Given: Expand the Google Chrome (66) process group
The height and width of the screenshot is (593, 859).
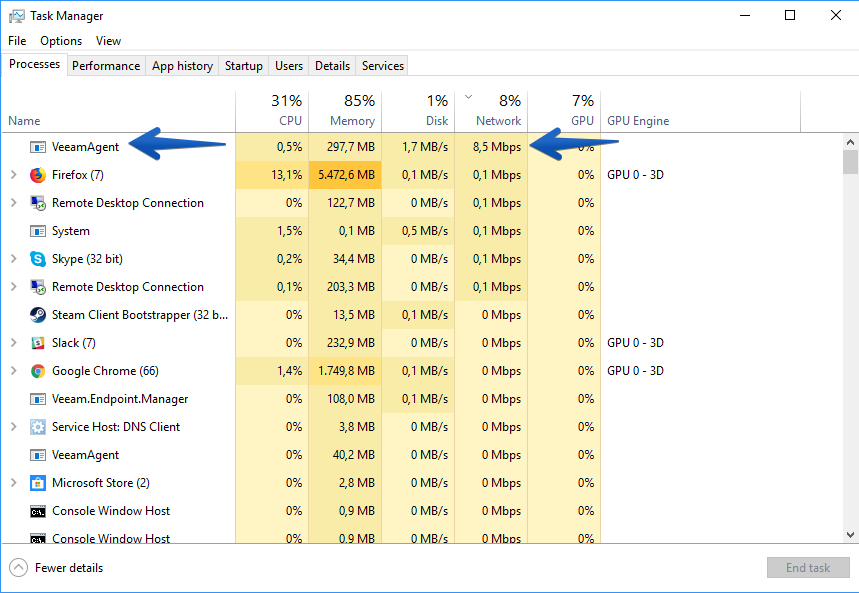Looking at the screenshot, I should pos(14,370).
